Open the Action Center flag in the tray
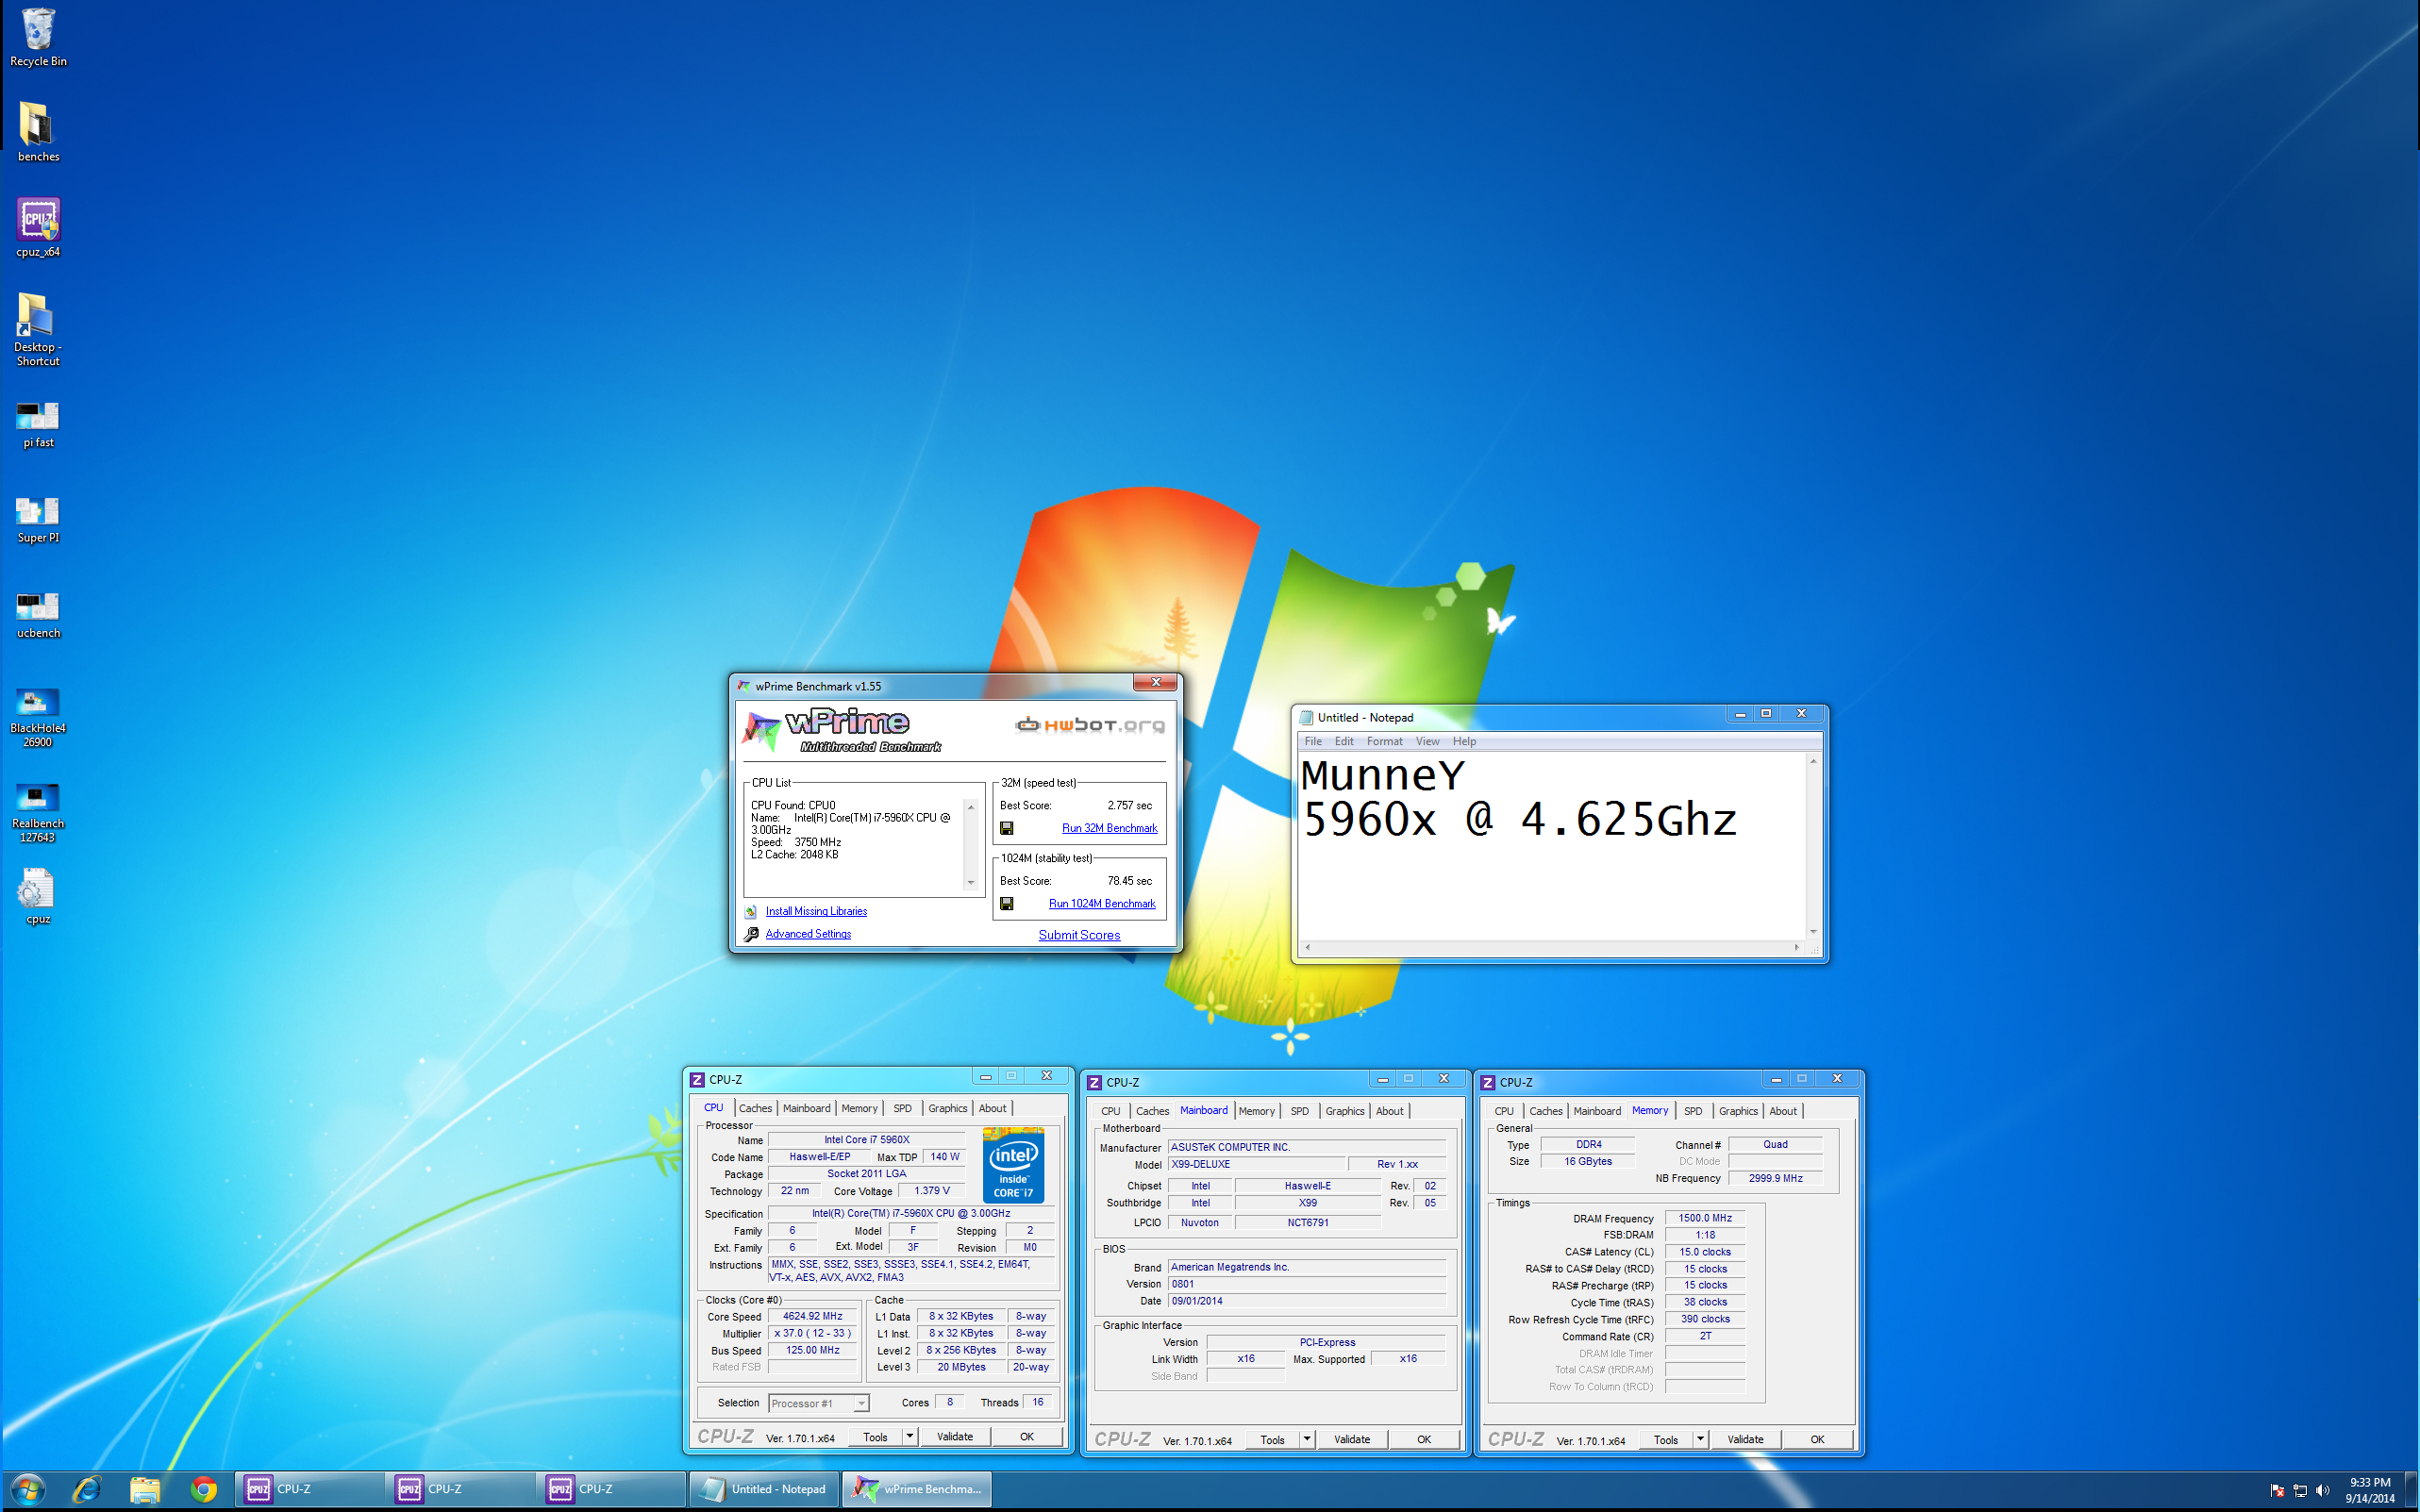 [2277, 1491]
